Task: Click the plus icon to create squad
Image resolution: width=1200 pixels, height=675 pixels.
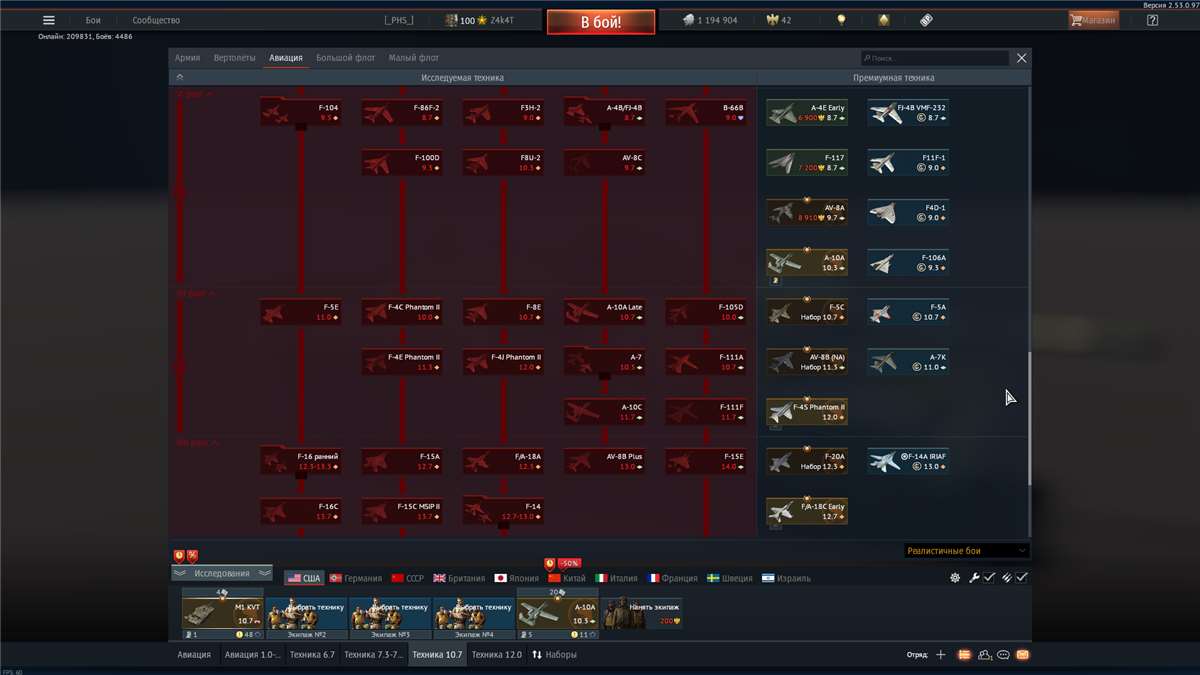Action: [940, 654]
